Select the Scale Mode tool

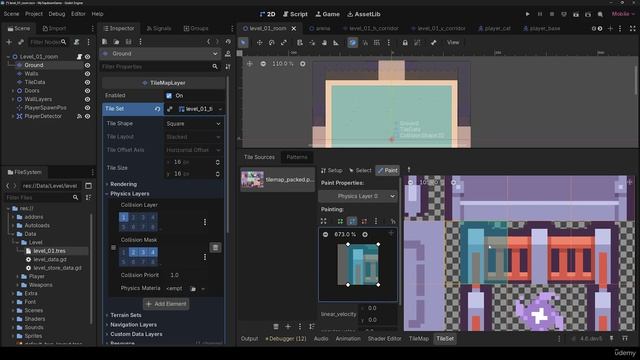284,42
